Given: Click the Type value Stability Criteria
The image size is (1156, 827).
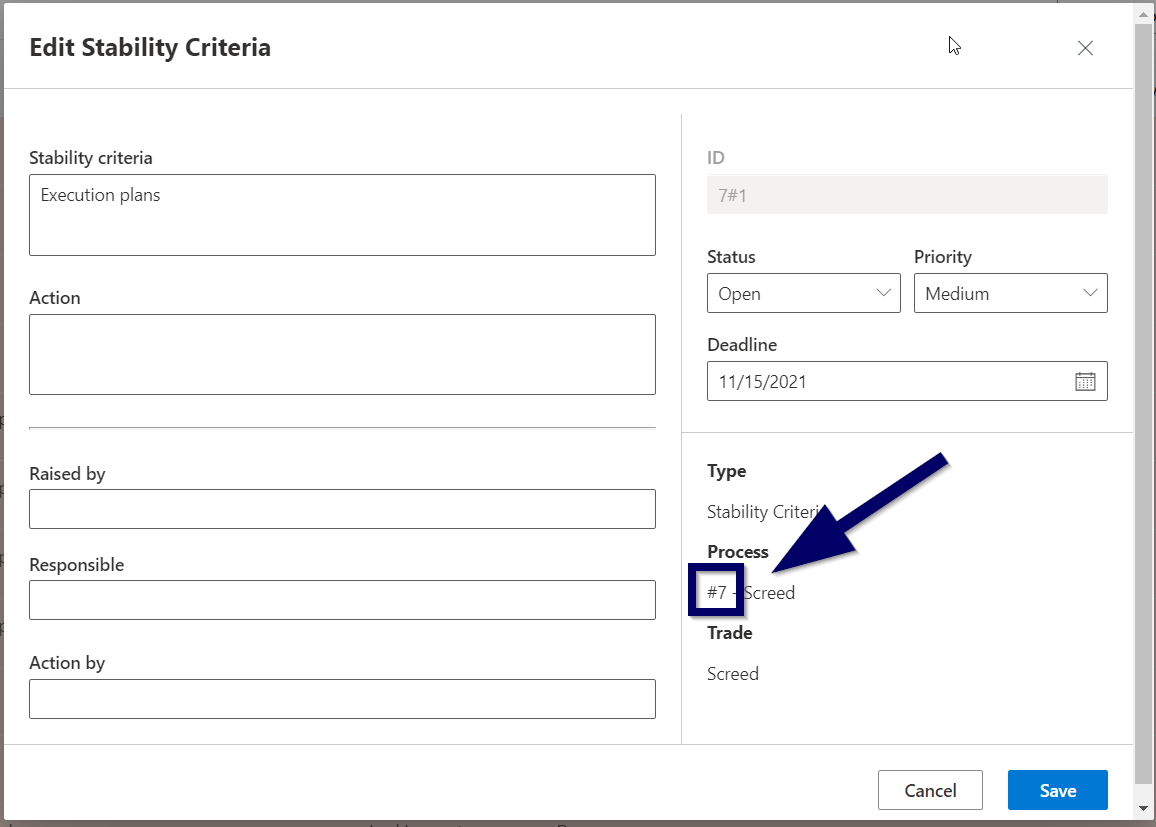Looking at the screenshot, I should click(x=763, y=512).
